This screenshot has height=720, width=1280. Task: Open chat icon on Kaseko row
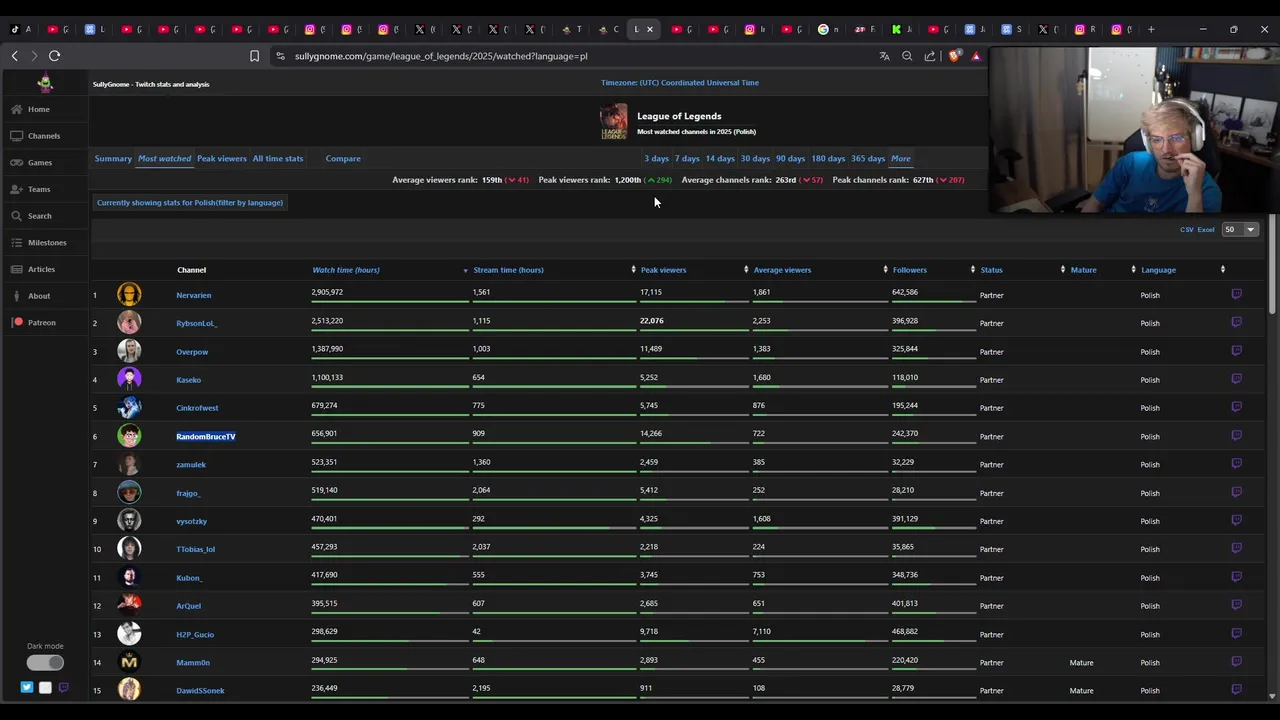point(1237,379)
